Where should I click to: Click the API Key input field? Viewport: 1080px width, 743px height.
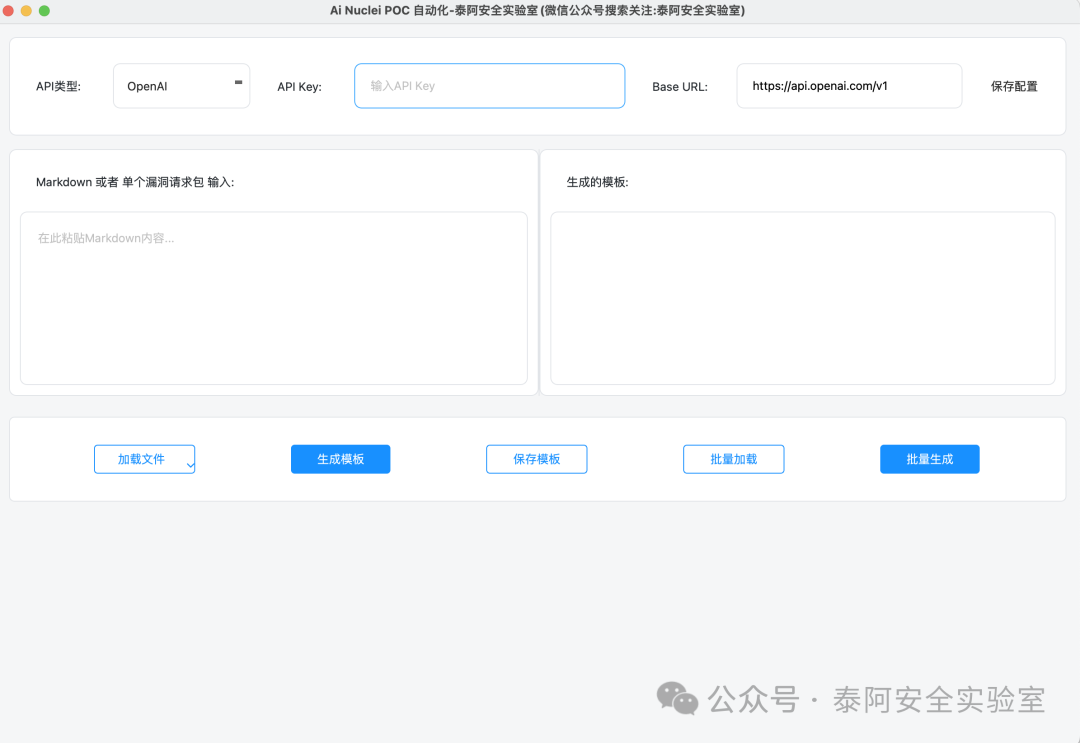pyautogui.click(x=490, y=86)
